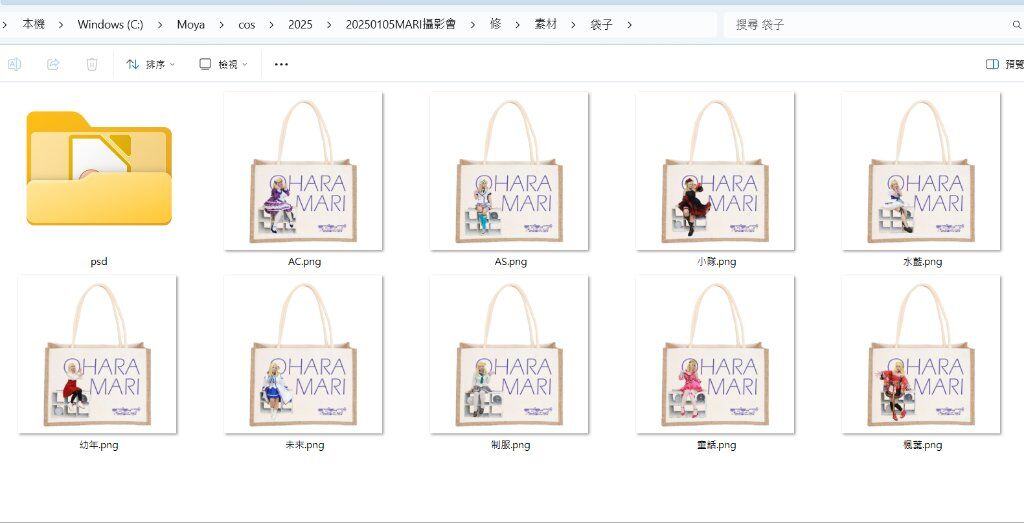Click the 楓葉.png file name
Screen dimensions: 1024x523
[x=922, y=445]
